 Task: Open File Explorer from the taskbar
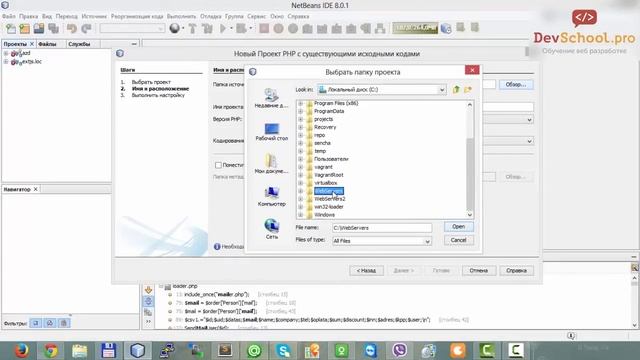click(x=80, y=351)
